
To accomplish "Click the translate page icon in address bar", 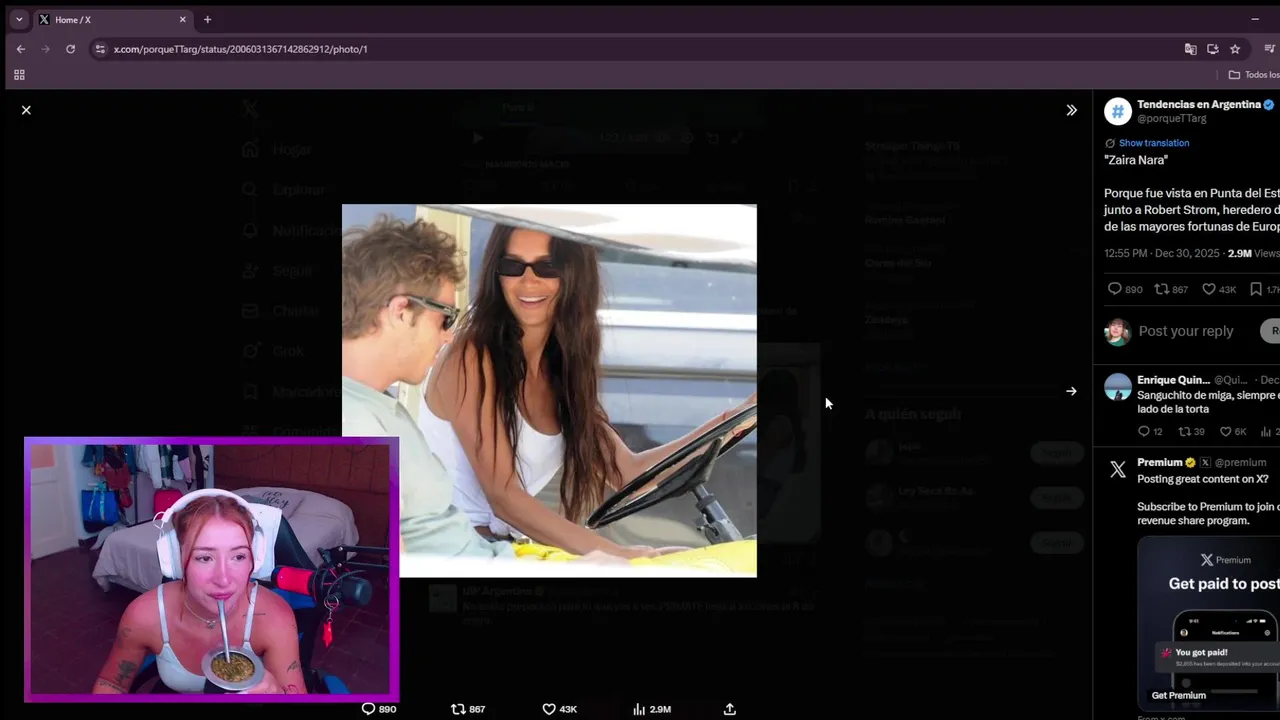I will (1190, 49).
